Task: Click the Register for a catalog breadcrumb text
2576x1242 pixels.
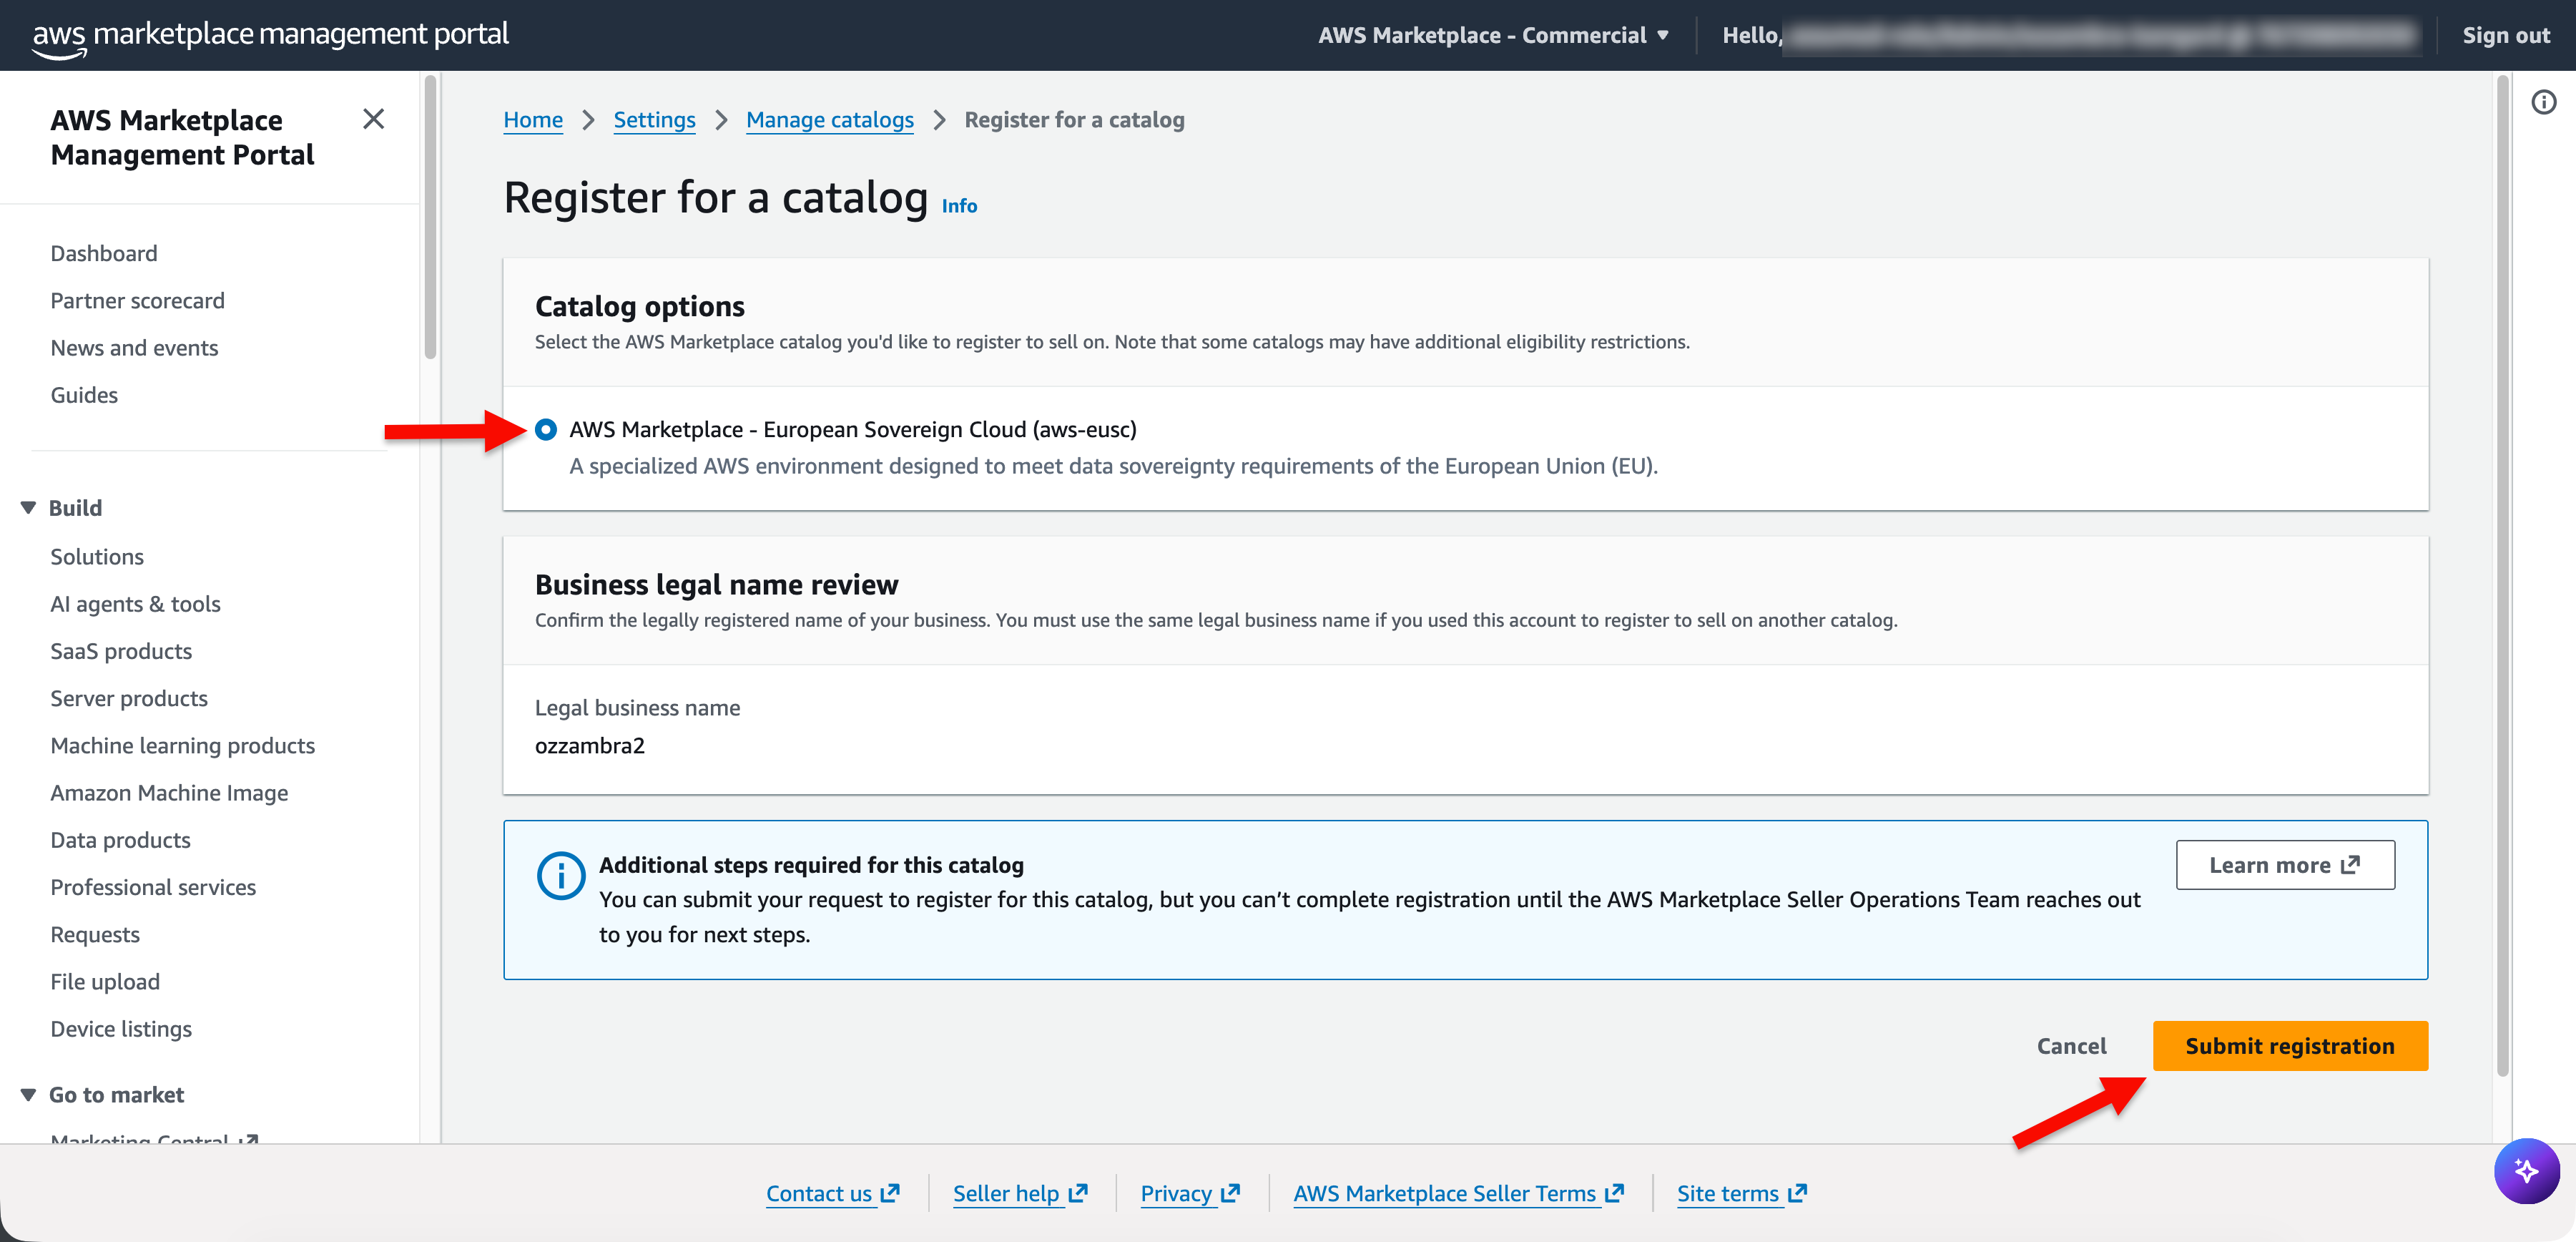Action: (x=1074, y=120)
